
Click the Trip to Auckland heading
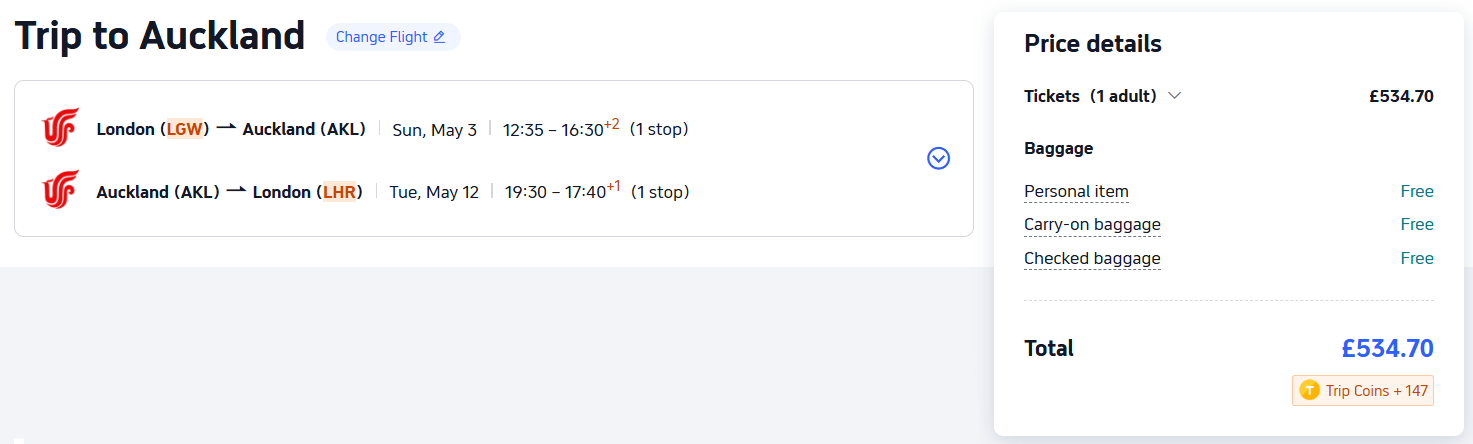click(x=160, y=37)
